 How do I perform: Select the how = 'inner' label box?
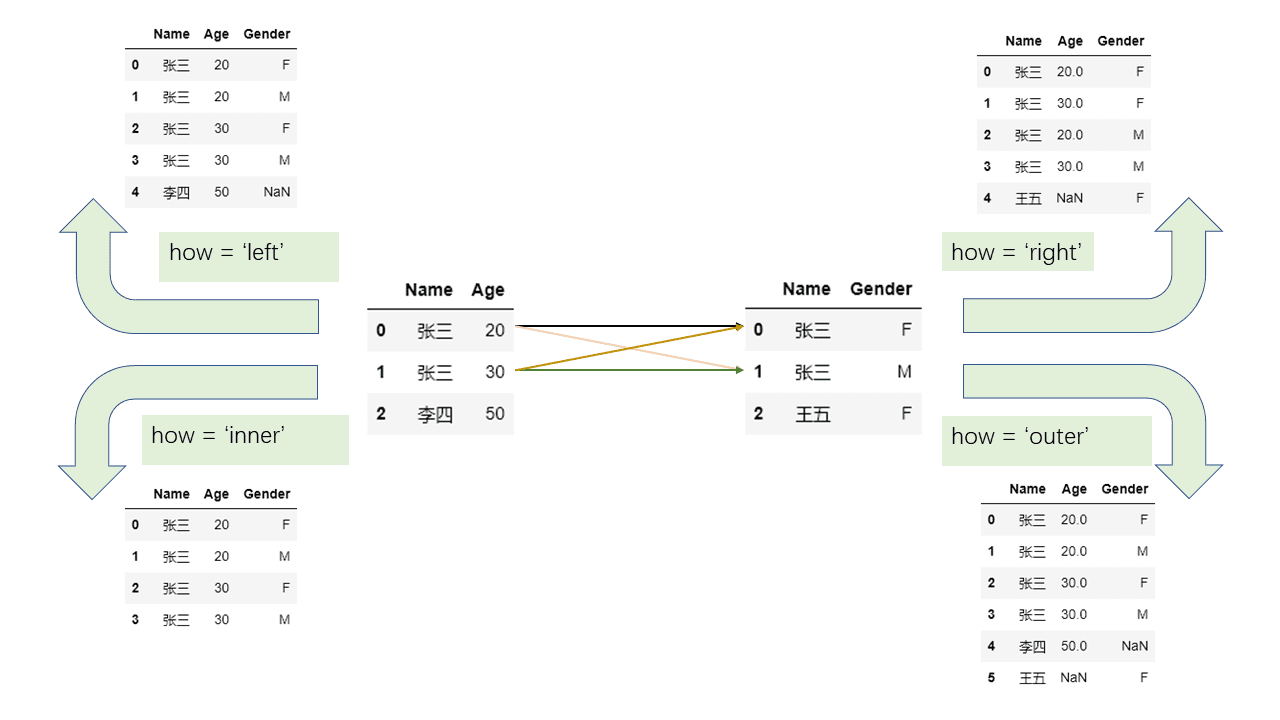coord(245,440)
